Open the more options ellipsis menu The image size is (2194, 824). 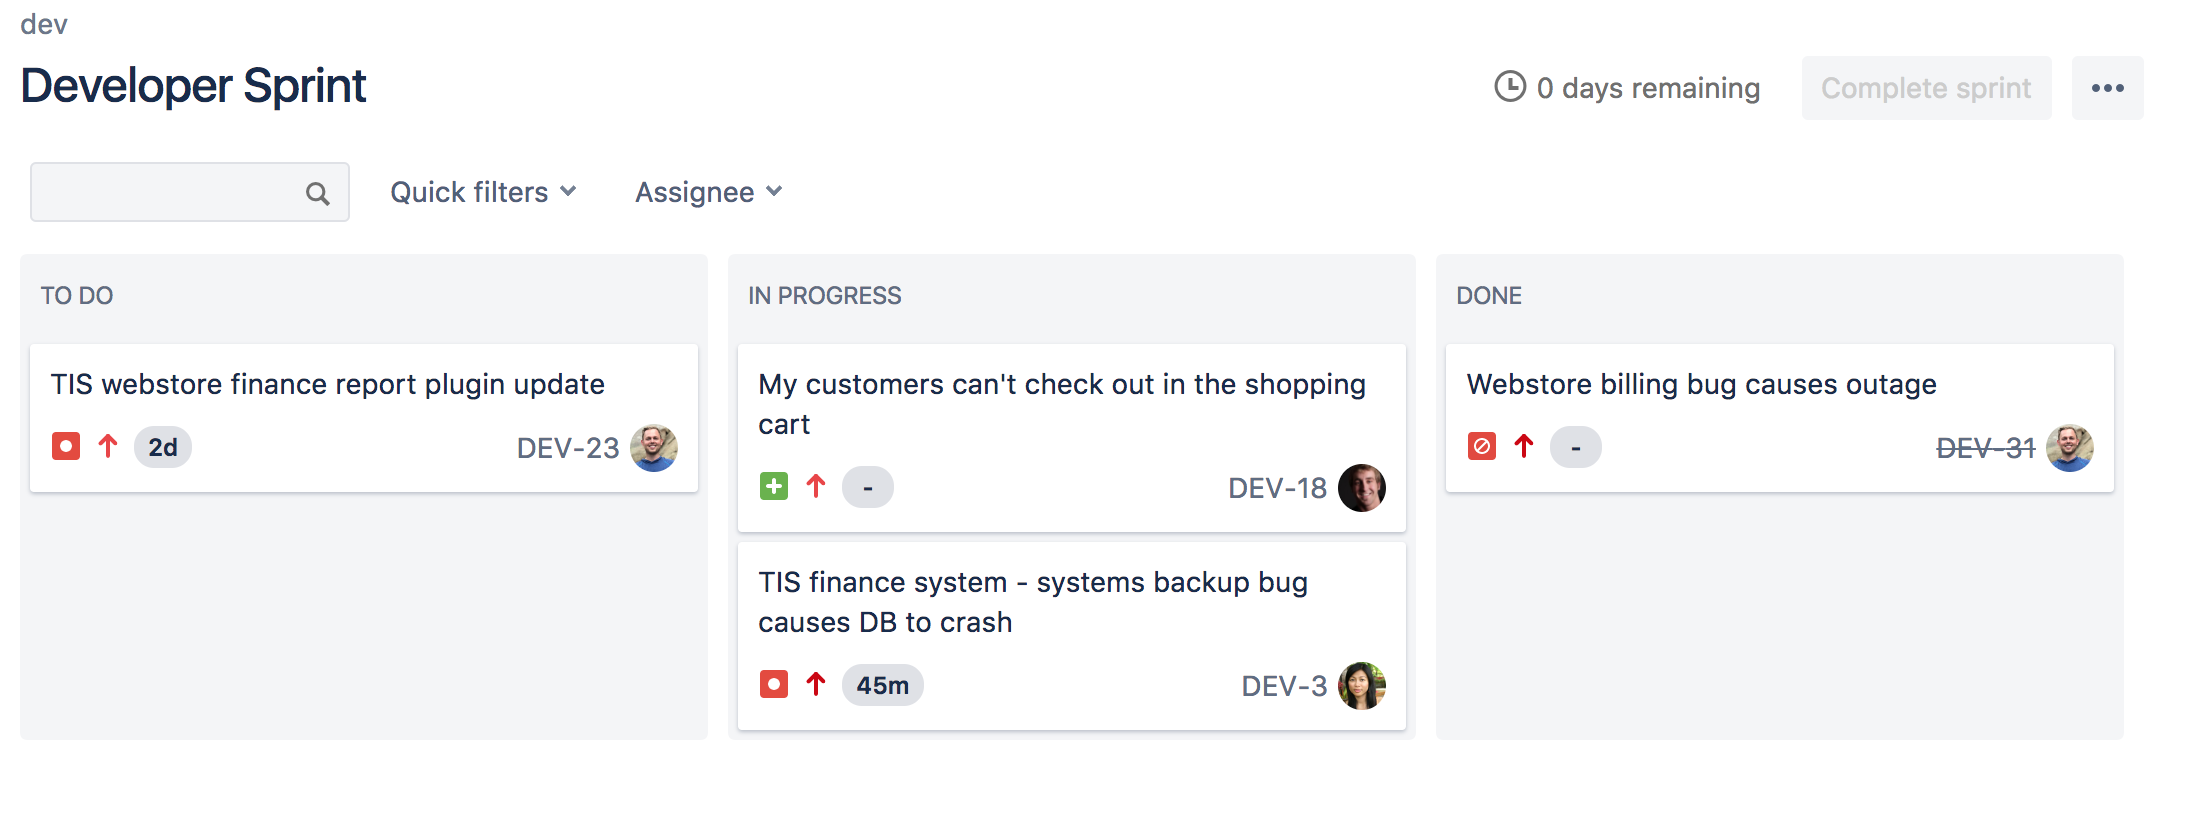tap(2107, 88)
